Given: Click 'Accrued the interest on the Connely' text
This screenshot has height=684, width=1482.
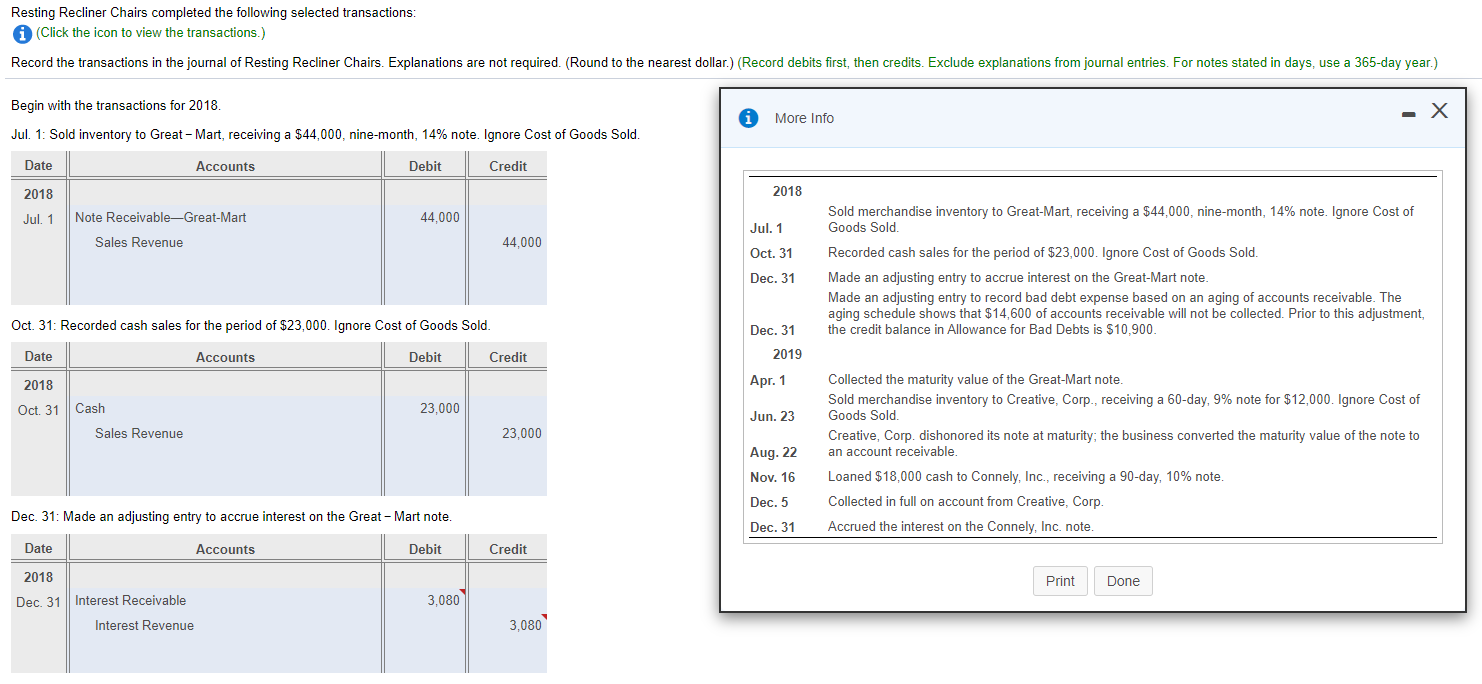Looking at the screenshot, I should pos(961,526).
